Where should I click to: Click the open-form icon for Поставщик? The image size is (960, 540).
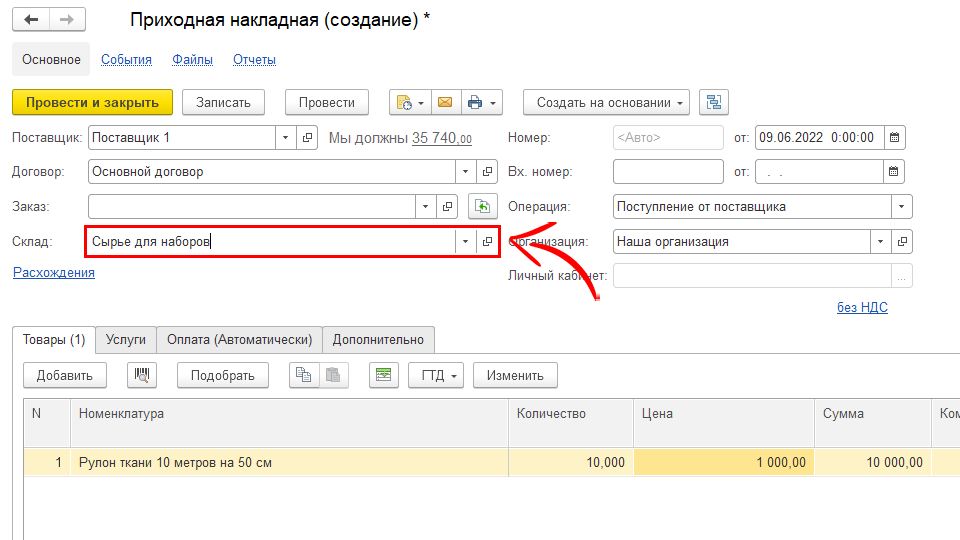[307, 138]
